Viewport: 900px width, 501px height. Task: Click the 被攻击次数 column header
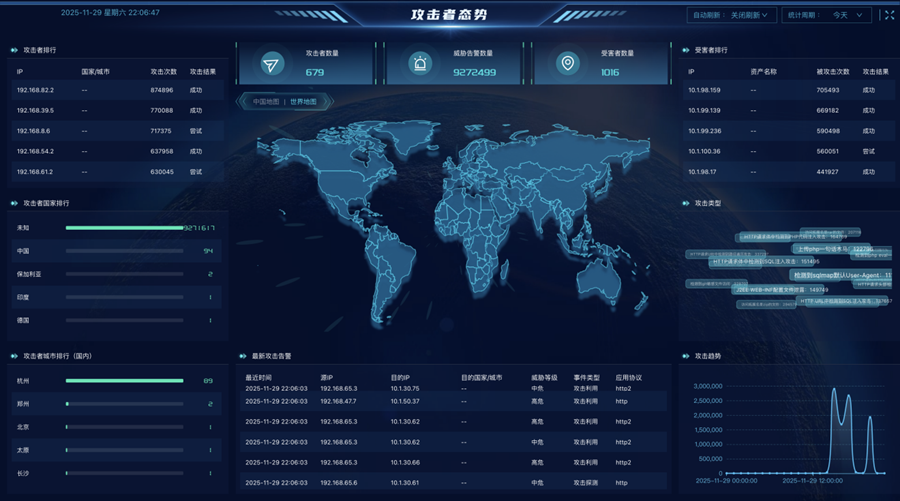833,72
